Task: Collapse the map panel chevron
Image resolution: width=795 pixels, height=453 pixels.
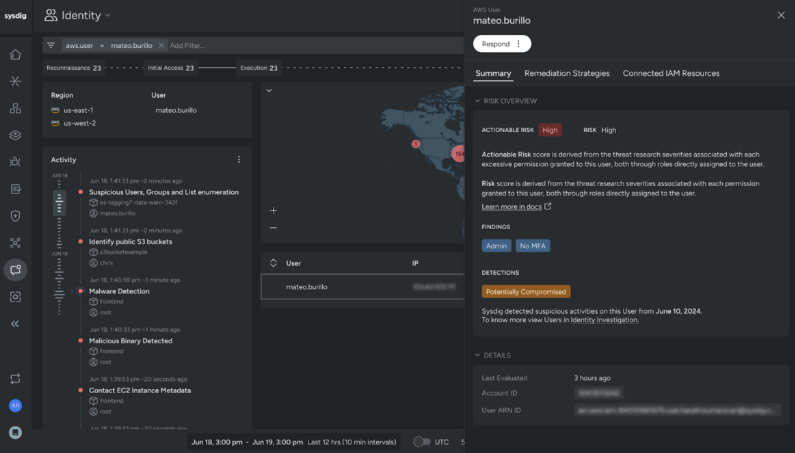Action: click(269, 91)
